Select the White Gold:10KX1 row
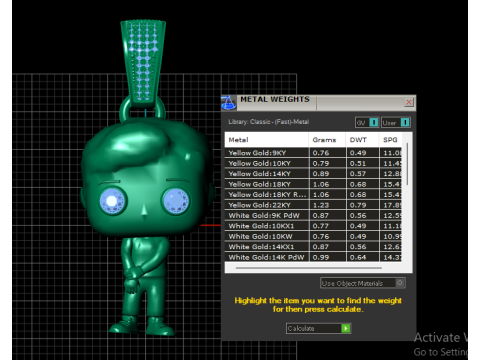The width and height of the screenshot is (480, 360). pos(313,226)
